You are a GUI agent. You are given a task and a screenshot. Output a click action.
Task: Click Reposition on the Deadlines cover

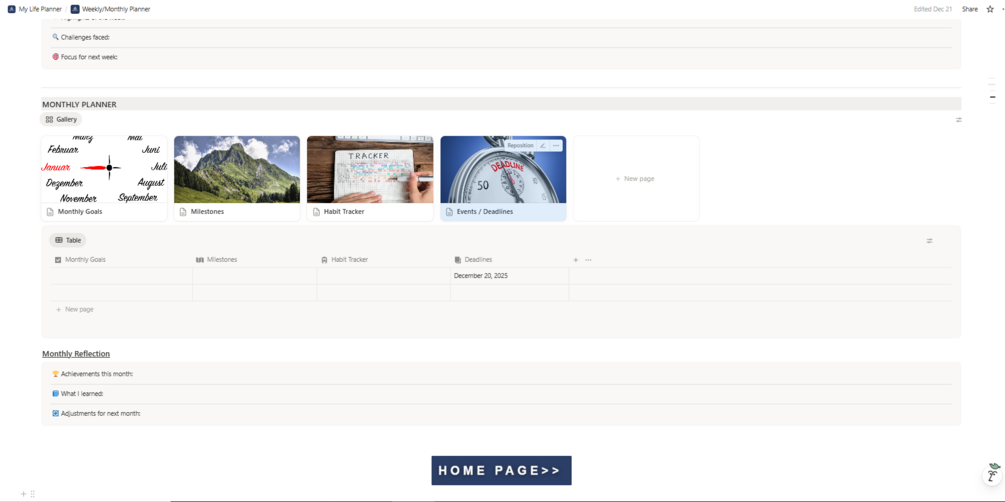point(520,146)
